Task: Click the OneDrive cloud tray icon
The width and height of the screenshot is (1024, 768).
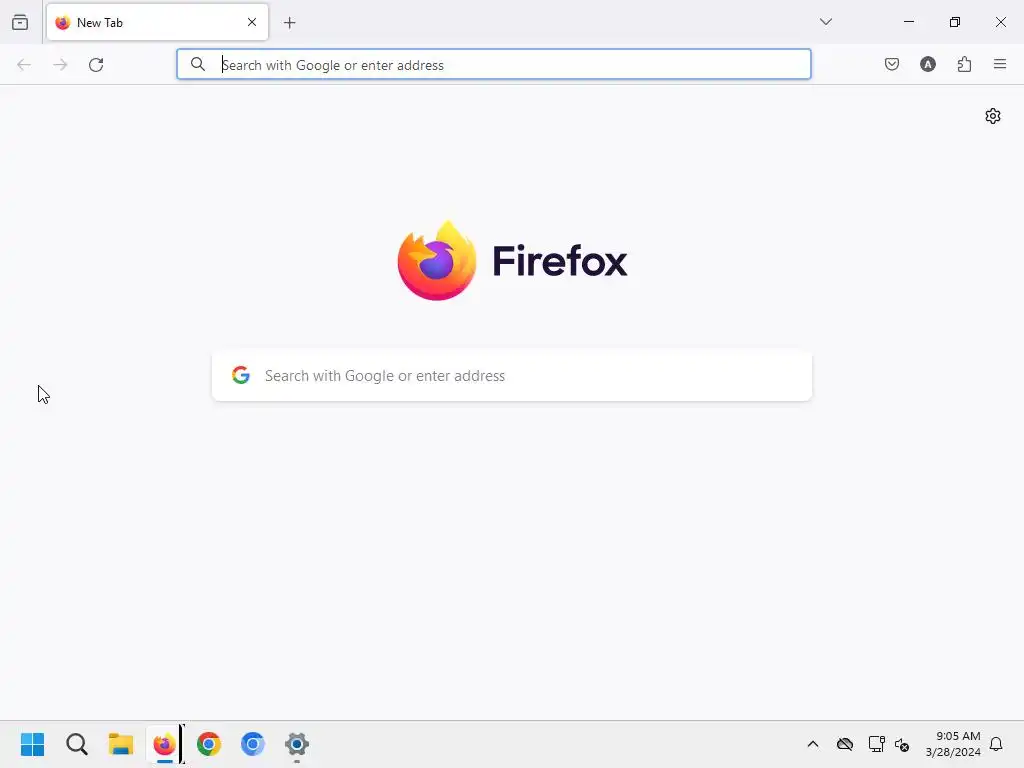Action: (845, 744)
